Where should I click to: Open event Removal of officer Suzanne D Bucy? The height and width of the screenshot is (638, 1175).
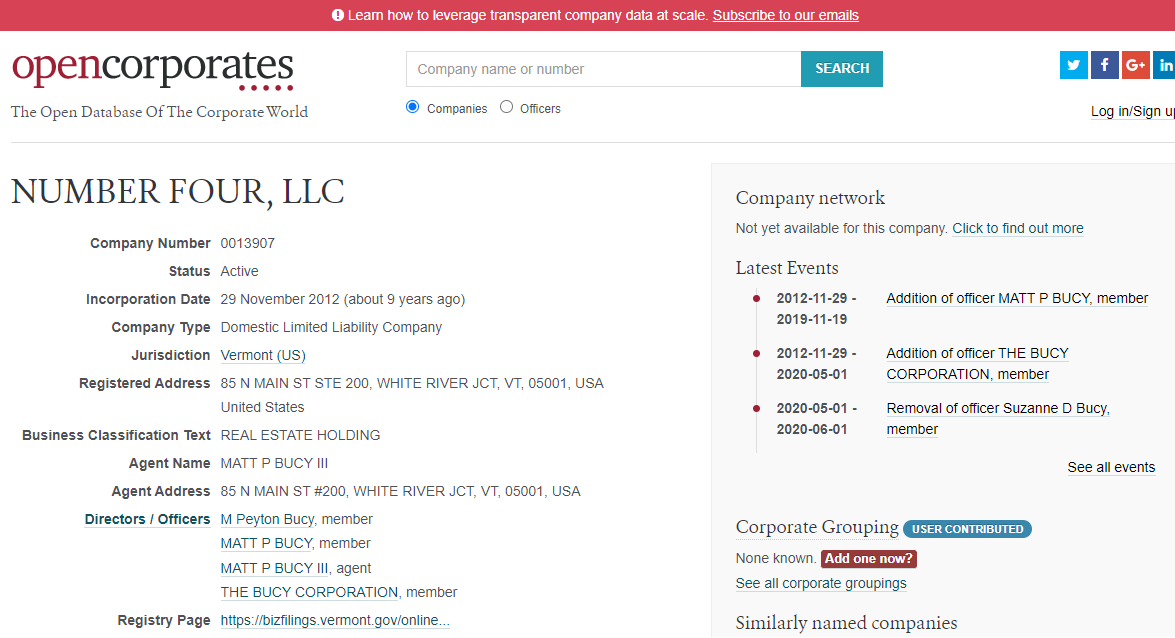point(997,418)
